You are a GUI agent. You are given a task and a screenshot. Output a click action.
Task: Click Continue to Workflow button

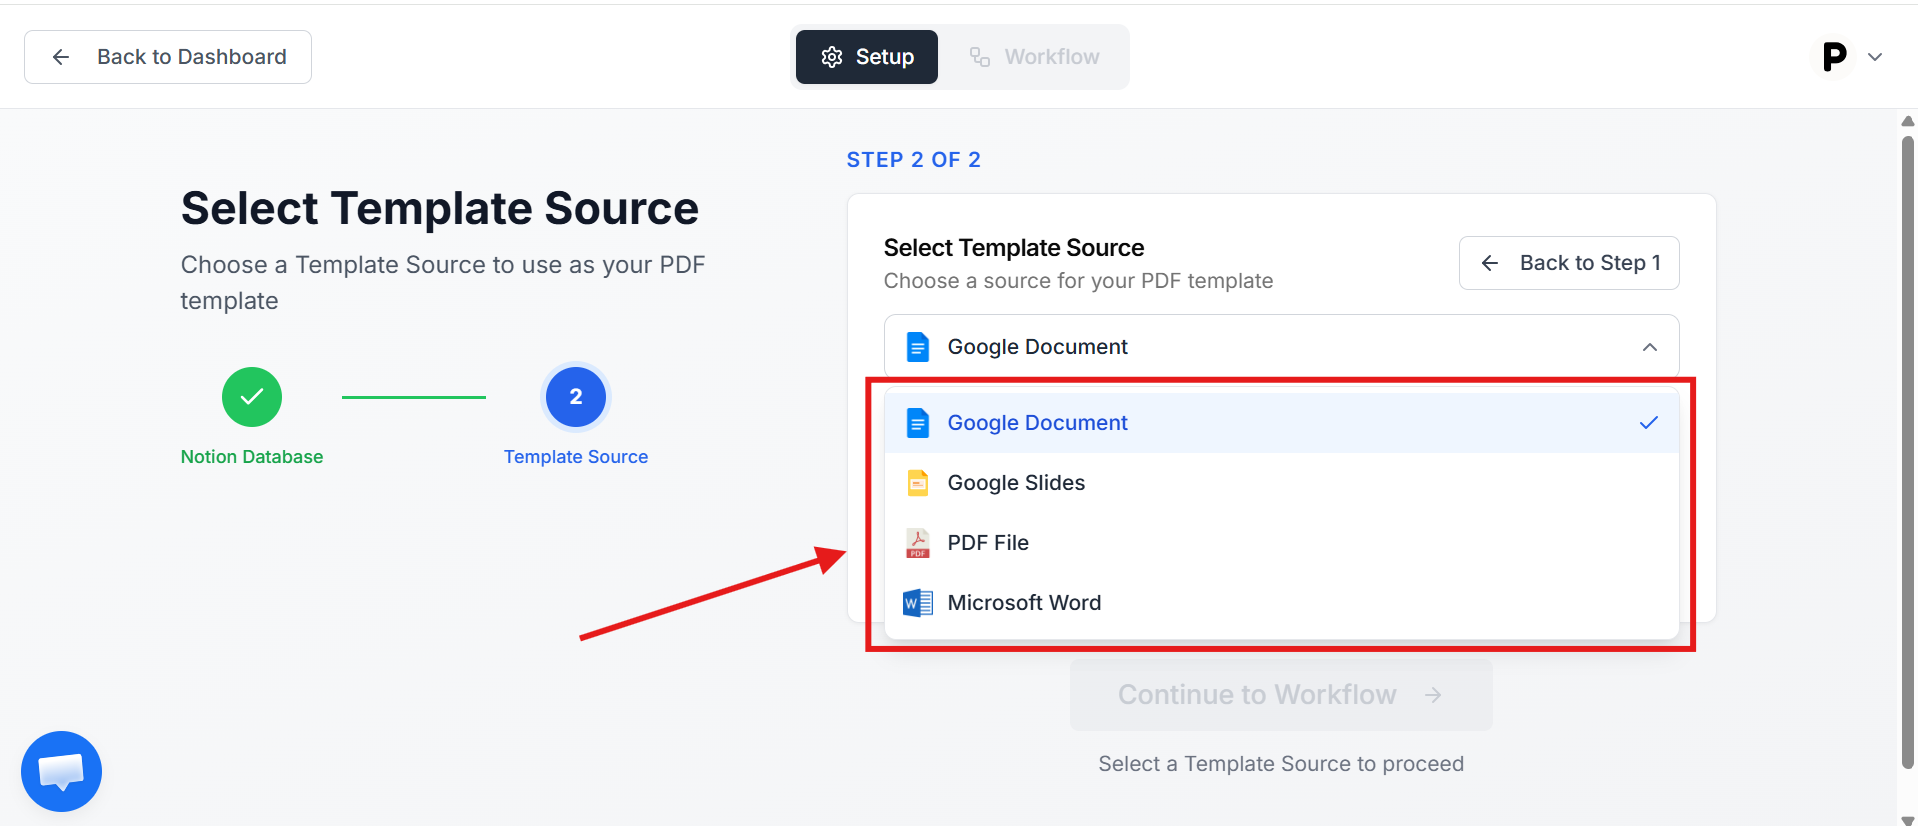[1280, 695]
